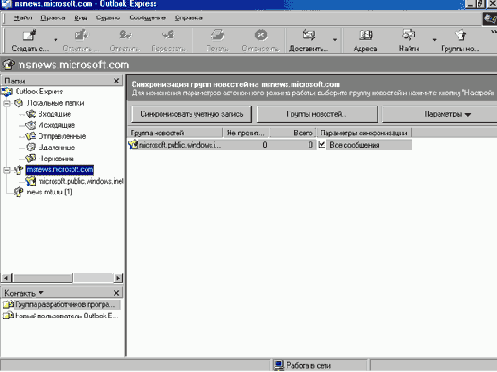The height and width of the screenshot is (372, 497).
Task: Click the Reply to Group toolbar icon
Action: 81,35
